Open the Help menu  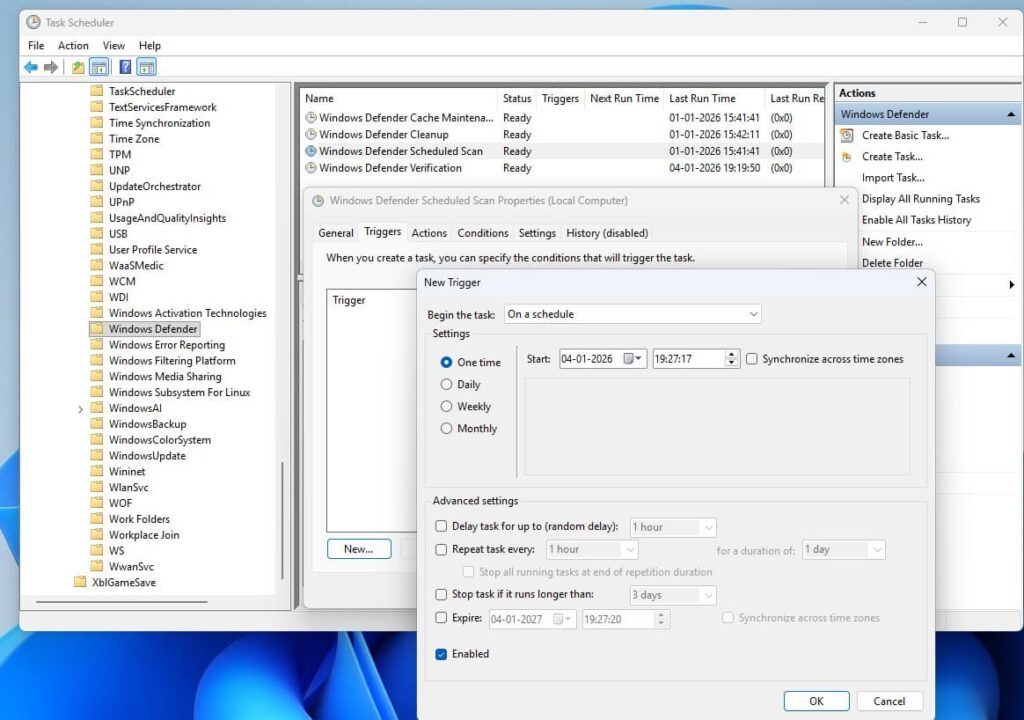click(150, 46)
